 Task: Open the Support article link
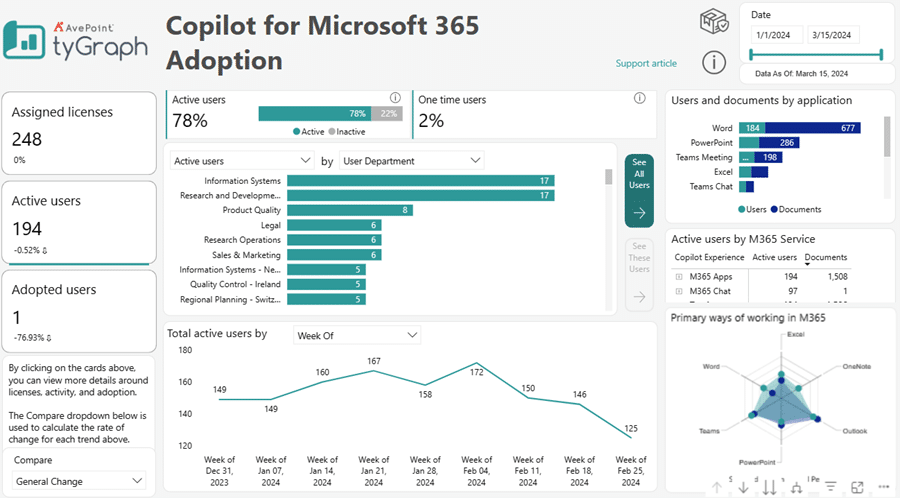pos(646,63)
